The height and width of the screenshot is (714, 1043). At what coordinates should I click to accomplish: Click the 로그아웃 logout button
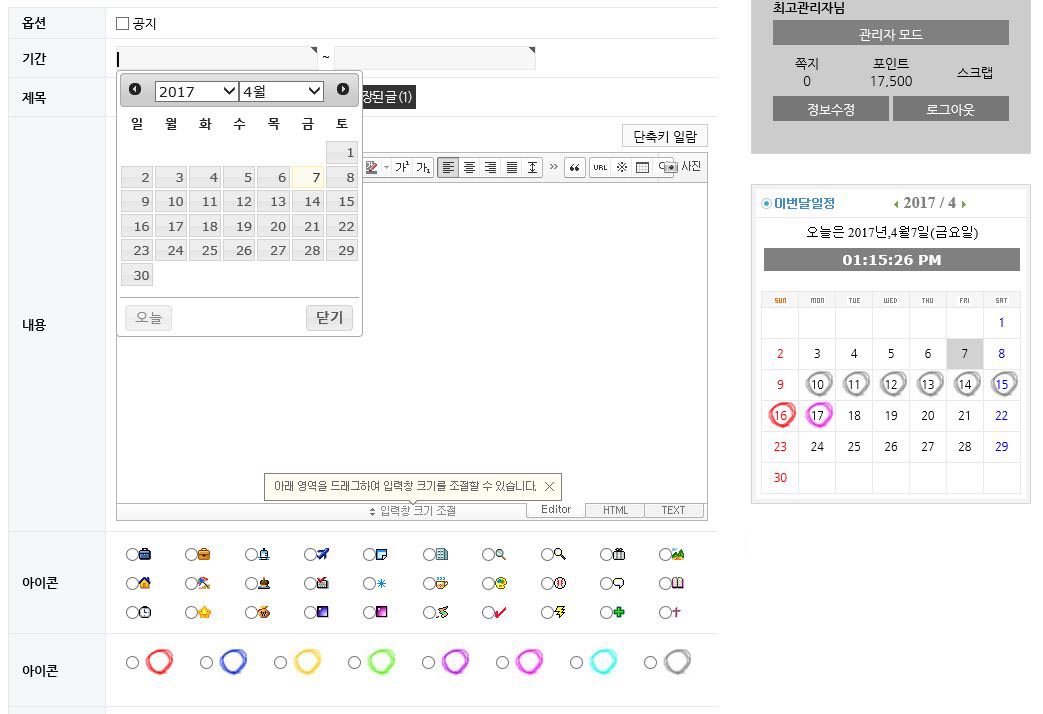pyautogui.click(x=950, y=109)
